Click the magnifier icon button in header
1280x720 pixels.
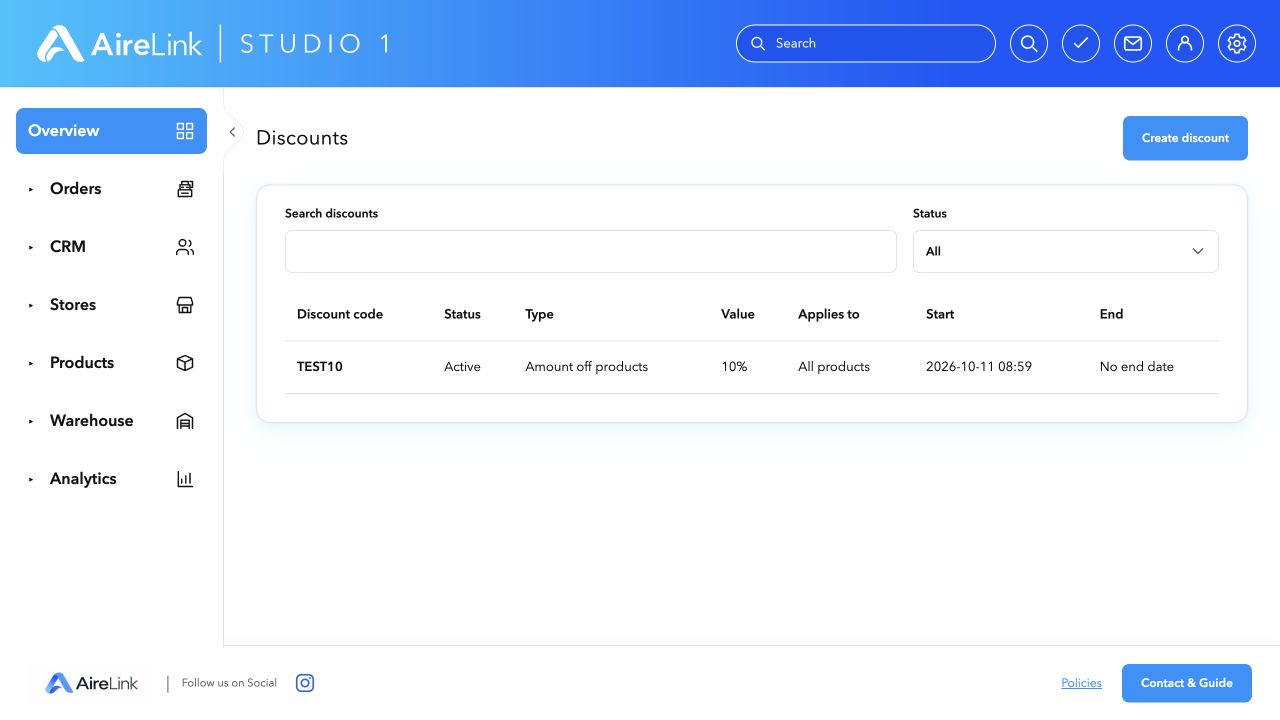tap(1029, 44)
